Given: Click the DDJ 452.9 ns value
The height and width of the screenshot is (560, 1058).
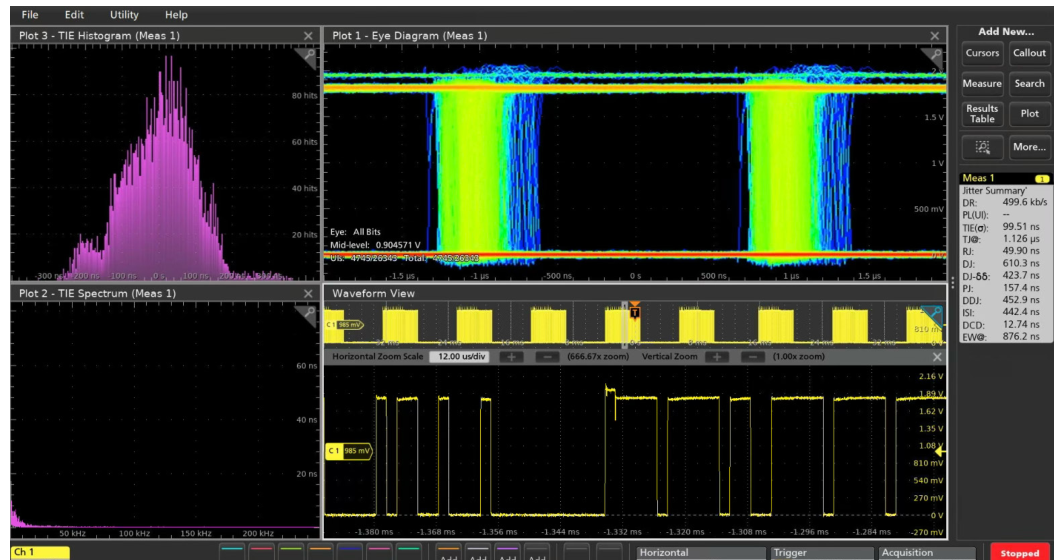Looking at the screenshot, I should (x=1022, y=300).
